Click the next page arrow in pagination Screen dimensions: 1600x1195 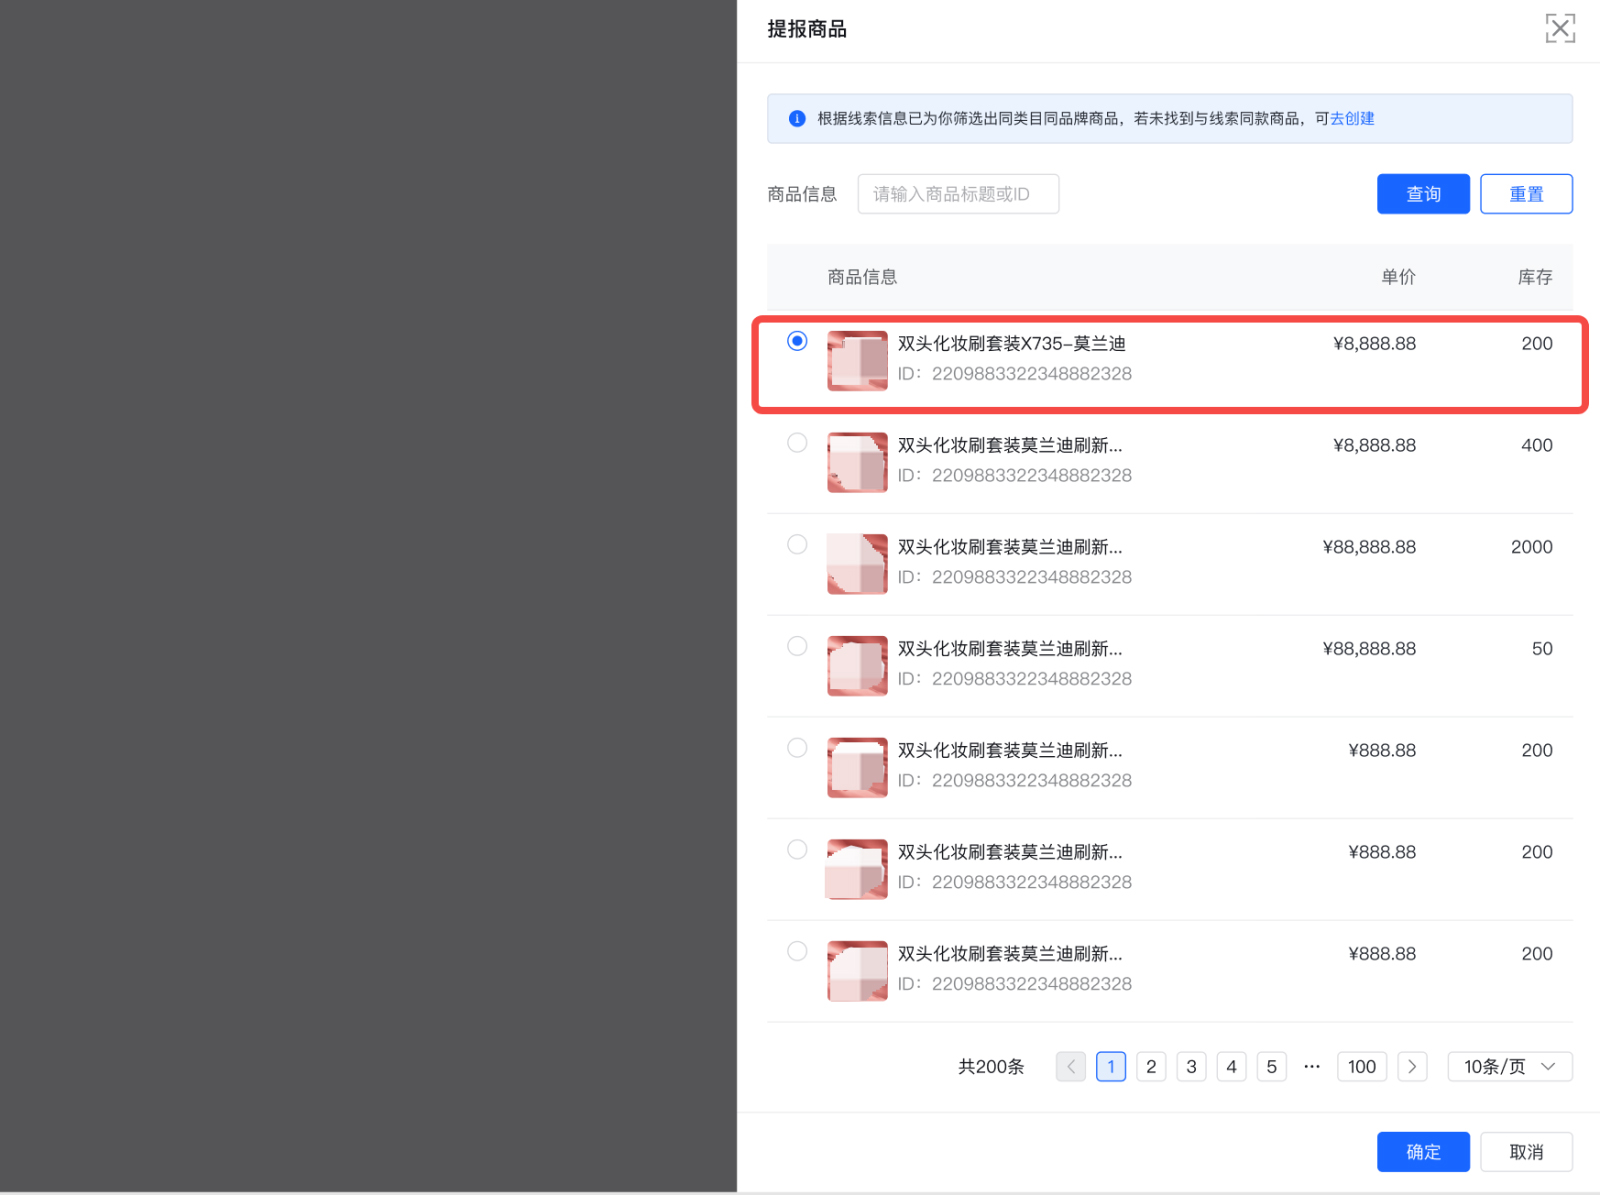(1412, 1066)
